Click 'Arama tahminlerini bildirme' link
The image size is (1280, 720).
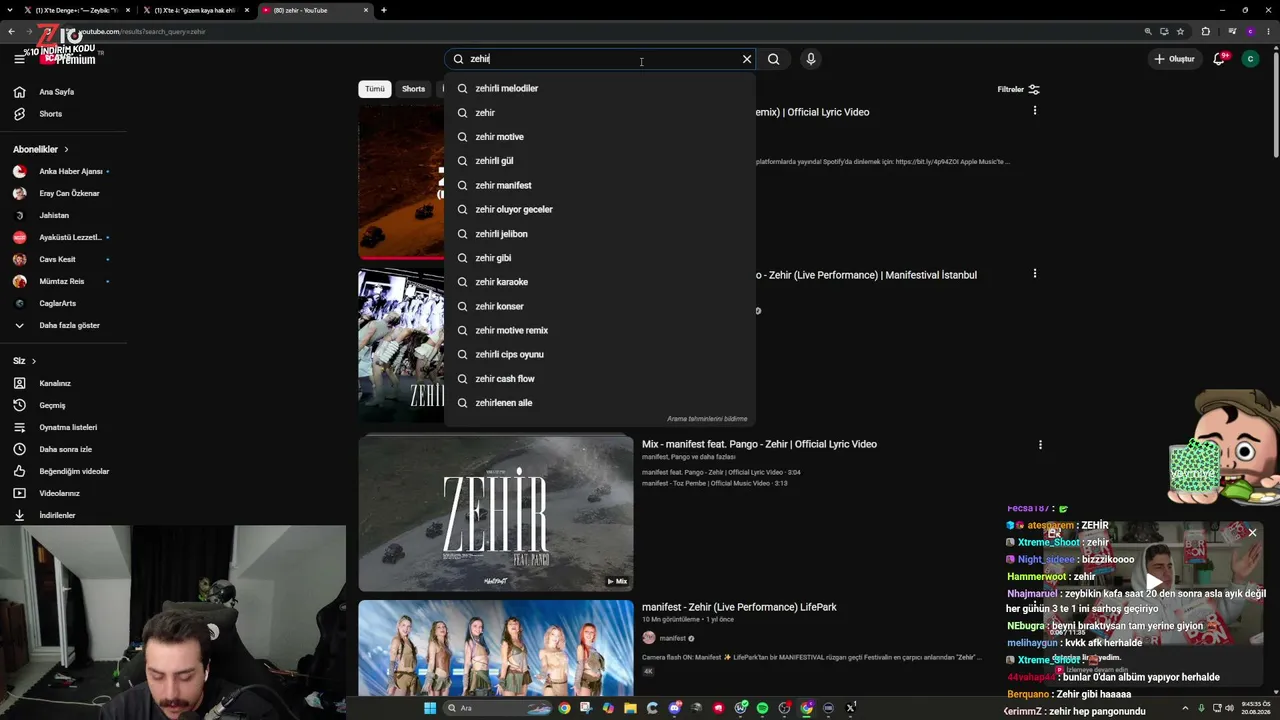click(707, 419)
